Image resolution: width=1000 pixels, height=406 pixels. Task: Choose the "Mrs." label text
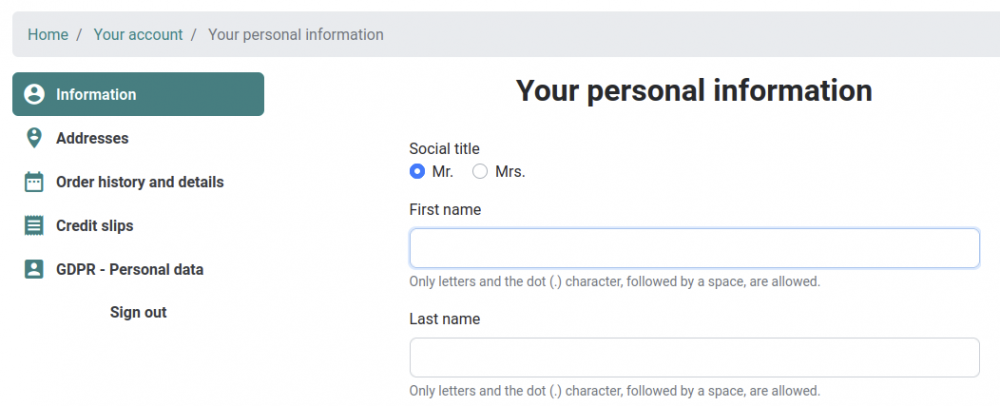tap(510, 172)
